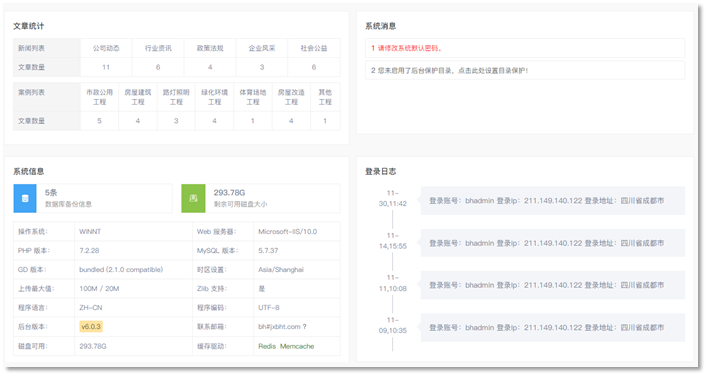This screenshot has width=707, height=376.
Task: Open the change default password warning message
Action: point(525,48)
